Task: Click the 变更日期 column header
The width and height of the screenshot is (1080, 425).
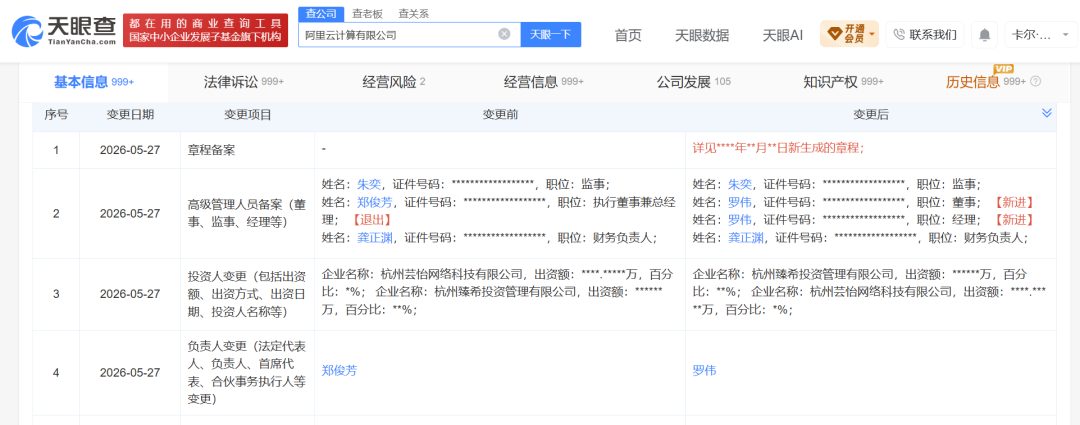Action: point(130,114)
